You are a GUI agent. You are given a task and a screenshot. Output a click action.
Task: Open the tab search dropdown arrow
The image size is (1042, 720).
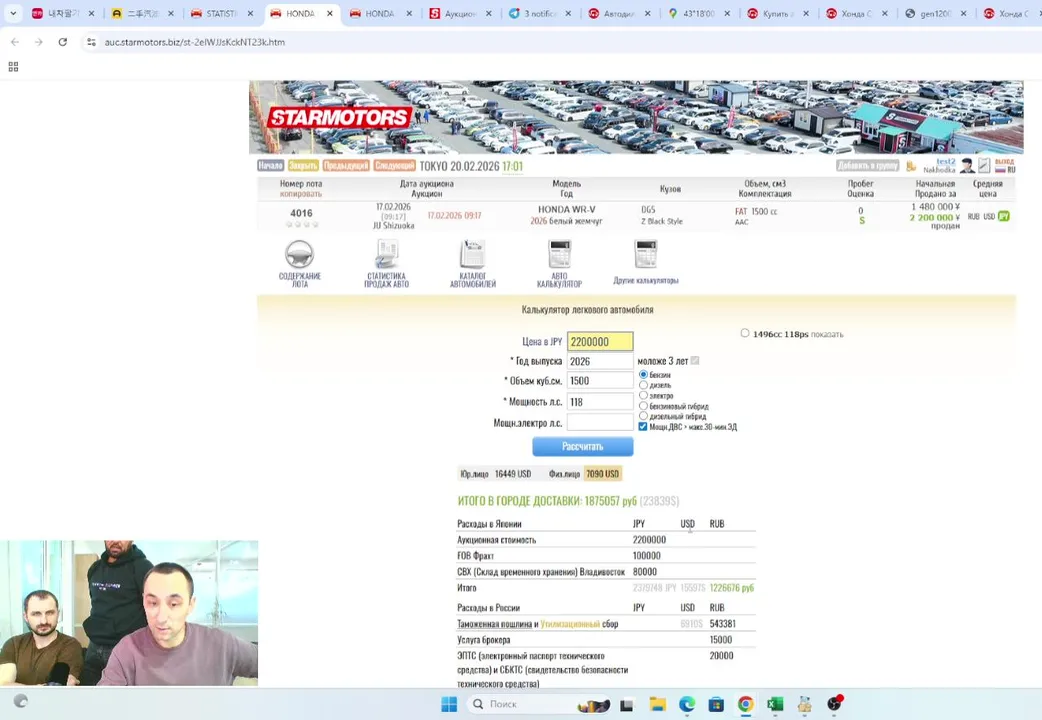[x=13, y=13]
